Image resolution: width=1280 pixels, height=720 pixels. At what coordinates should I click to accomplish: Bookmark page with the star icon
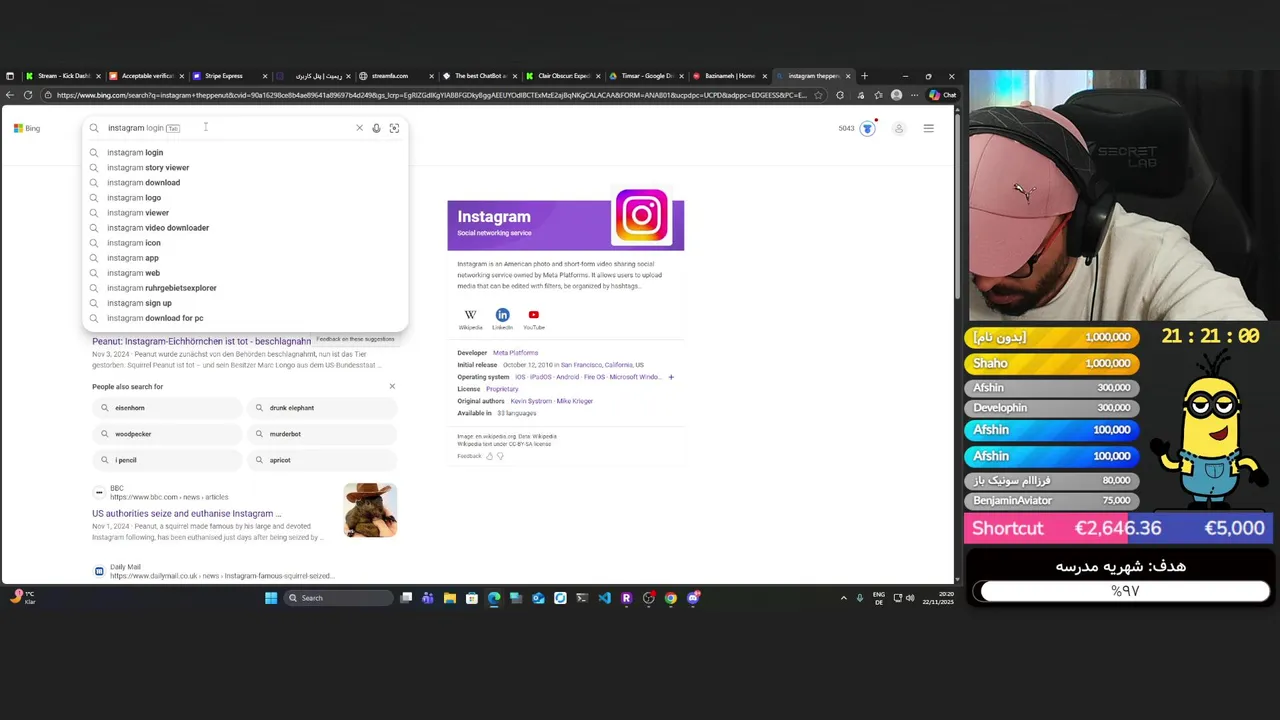818,95
